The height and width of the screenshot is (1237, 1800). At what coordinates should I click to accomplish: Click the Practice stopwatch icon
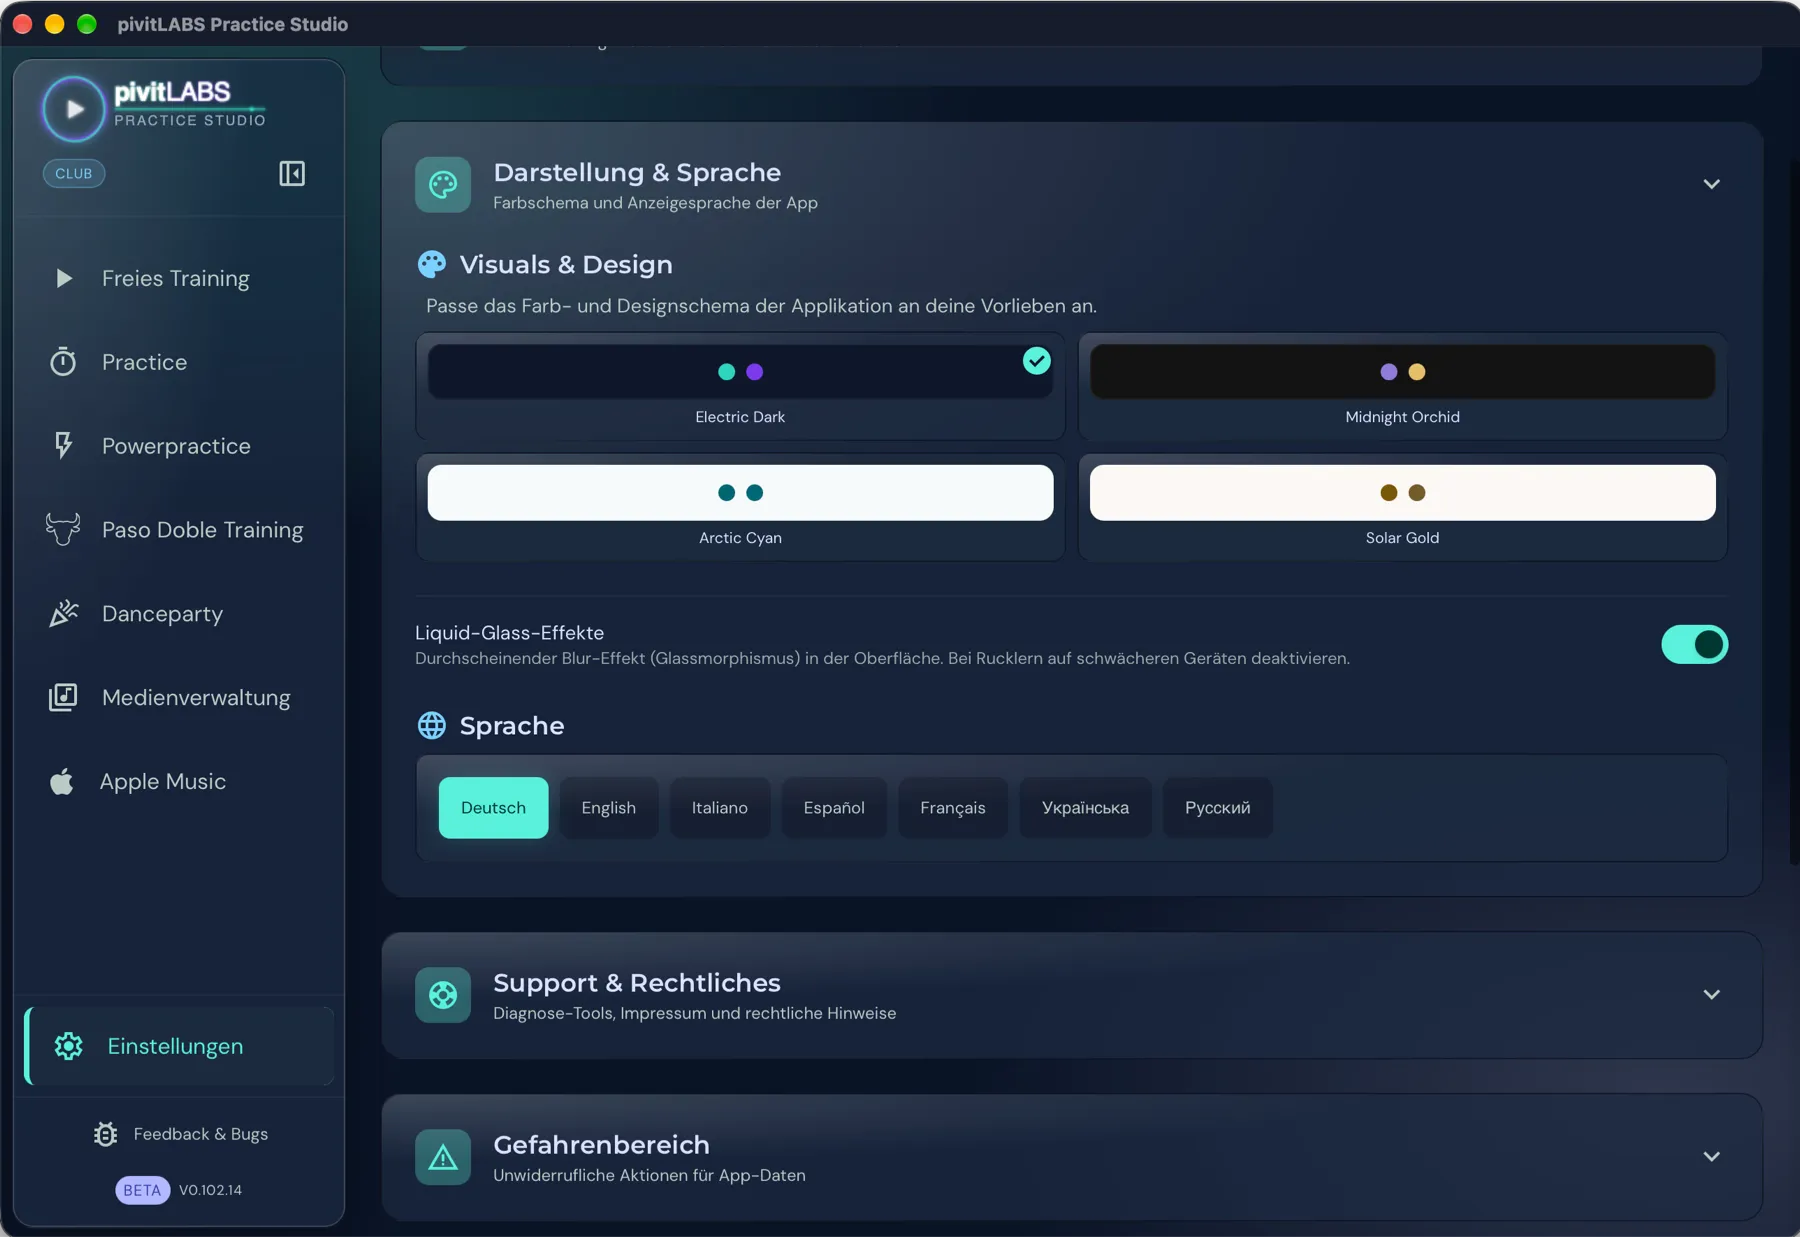click(63, 362)
